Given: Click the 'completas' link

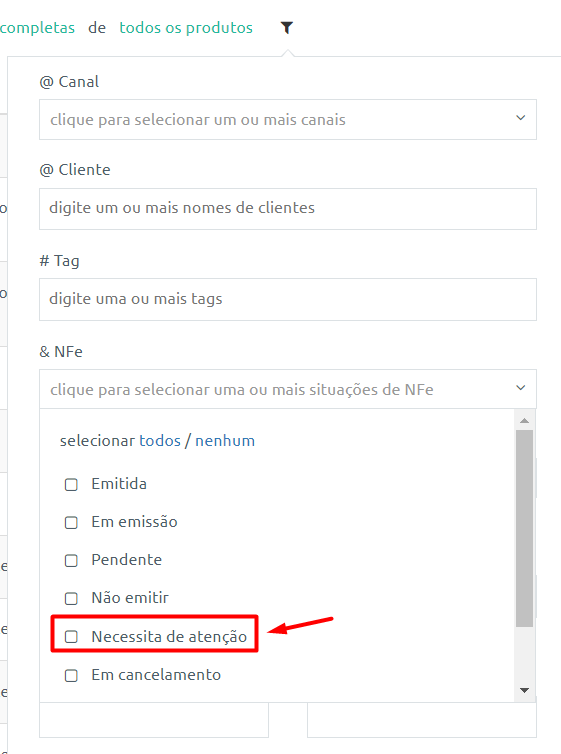Looking at the screenshot, I should click(37, 28).
